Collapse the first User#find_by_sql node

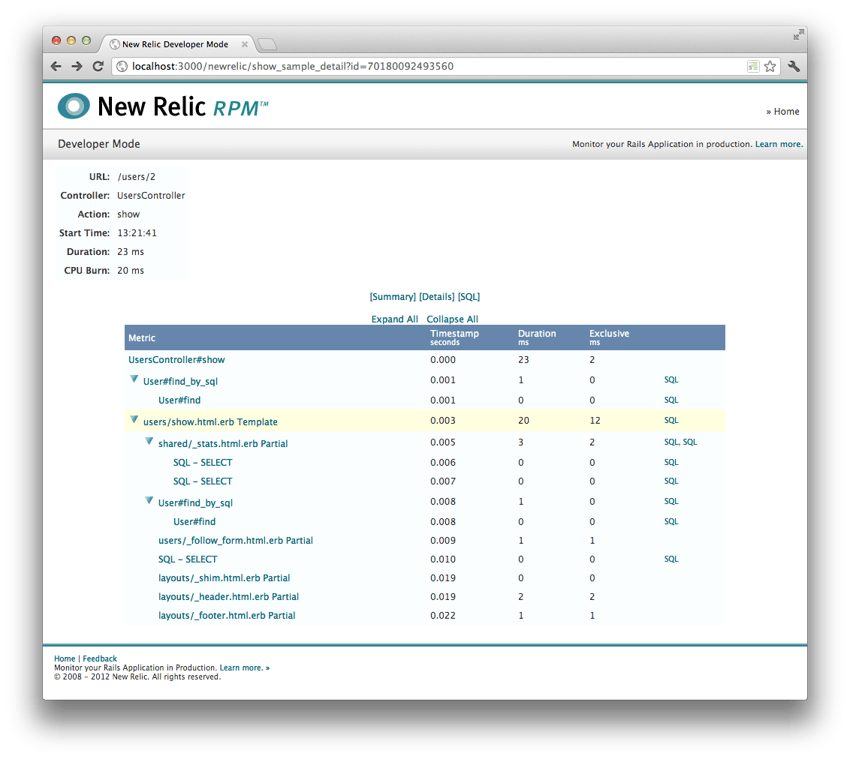(134, 380)
